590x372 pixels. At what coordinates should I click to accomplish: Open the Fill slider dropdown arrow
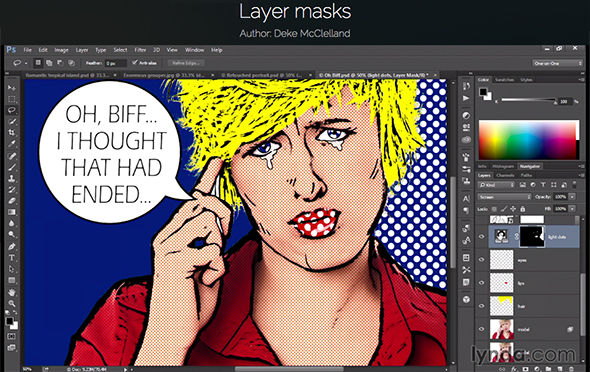[572, 208]
